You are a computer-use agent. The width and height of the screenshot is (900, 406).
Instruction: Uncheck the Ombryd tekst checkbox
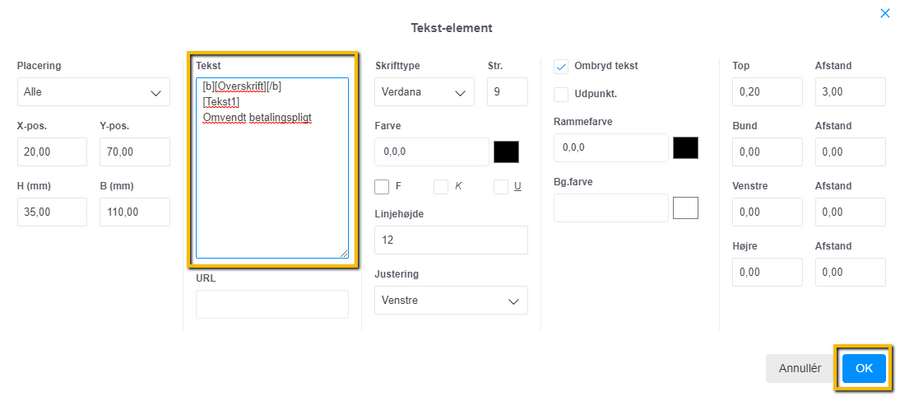point(561,67)
